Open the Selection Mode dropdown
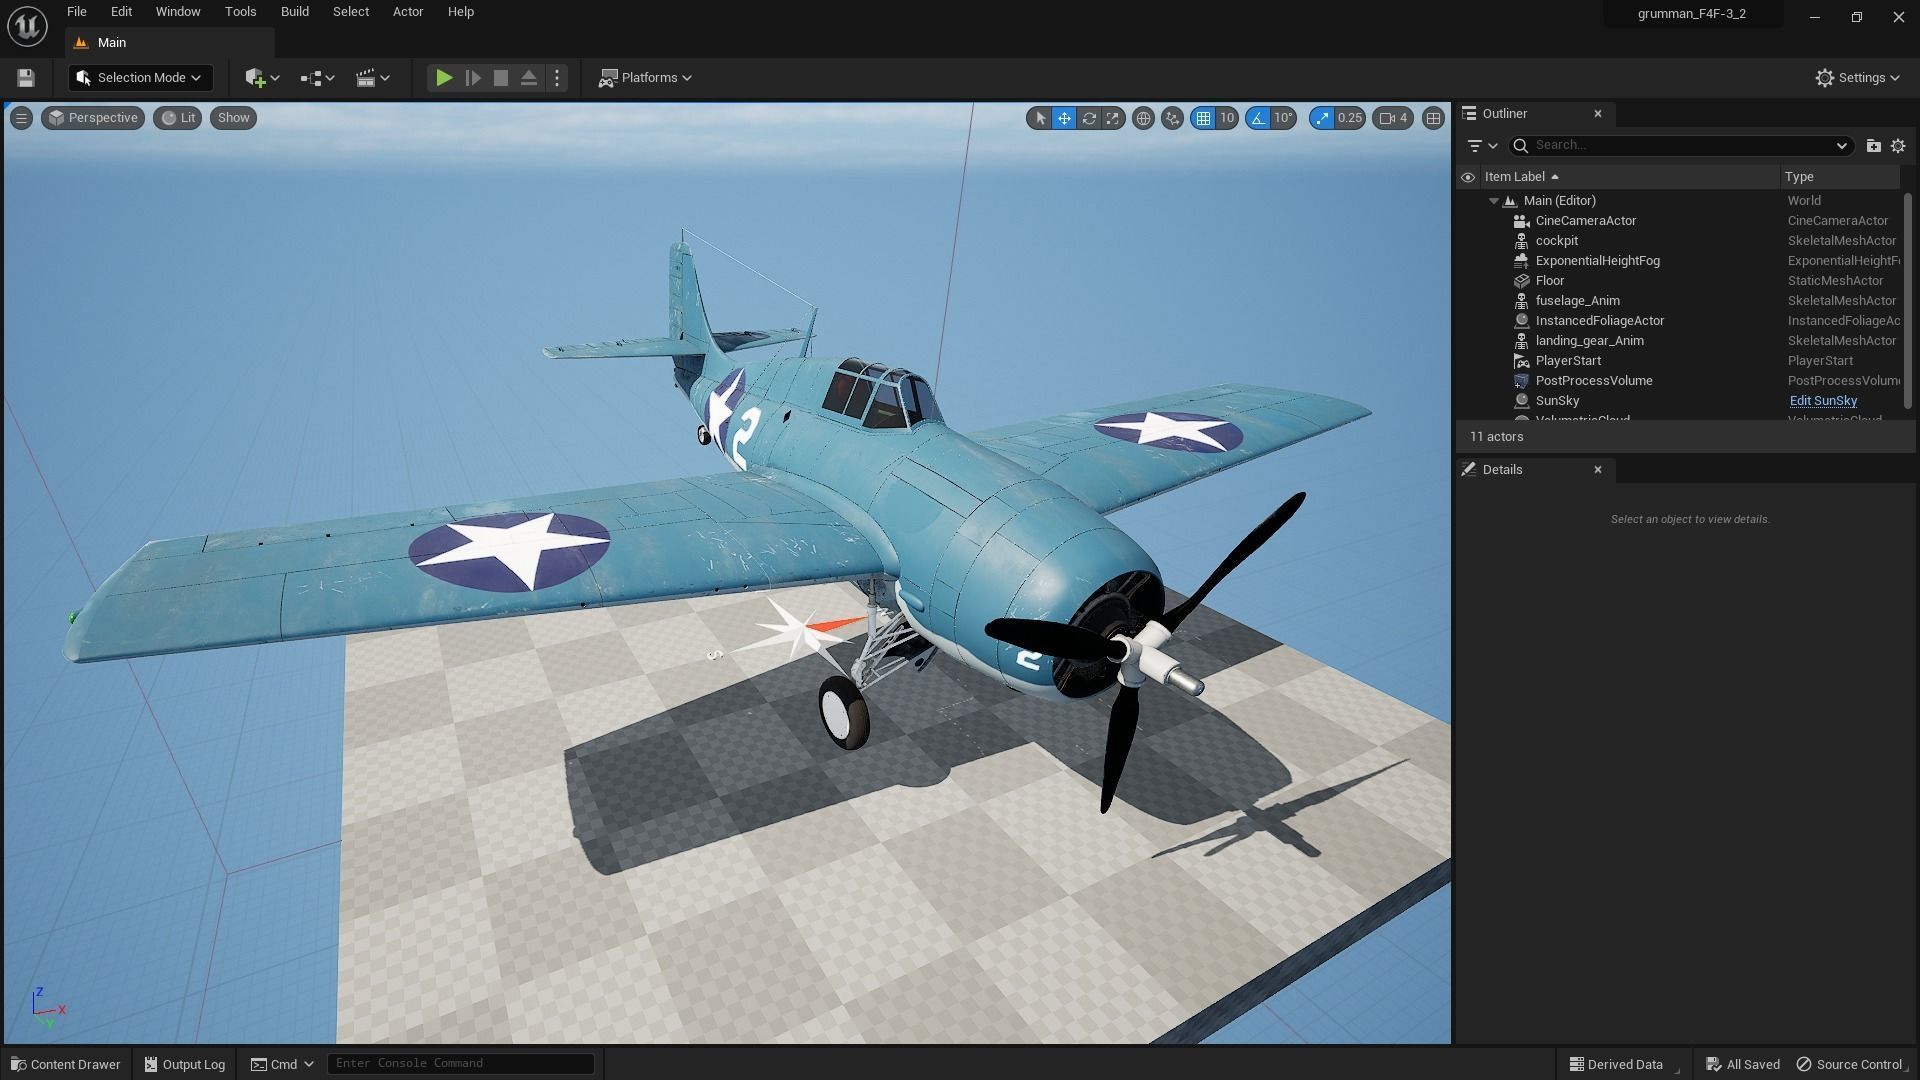 pyautogui.click(x=140, y=78)
